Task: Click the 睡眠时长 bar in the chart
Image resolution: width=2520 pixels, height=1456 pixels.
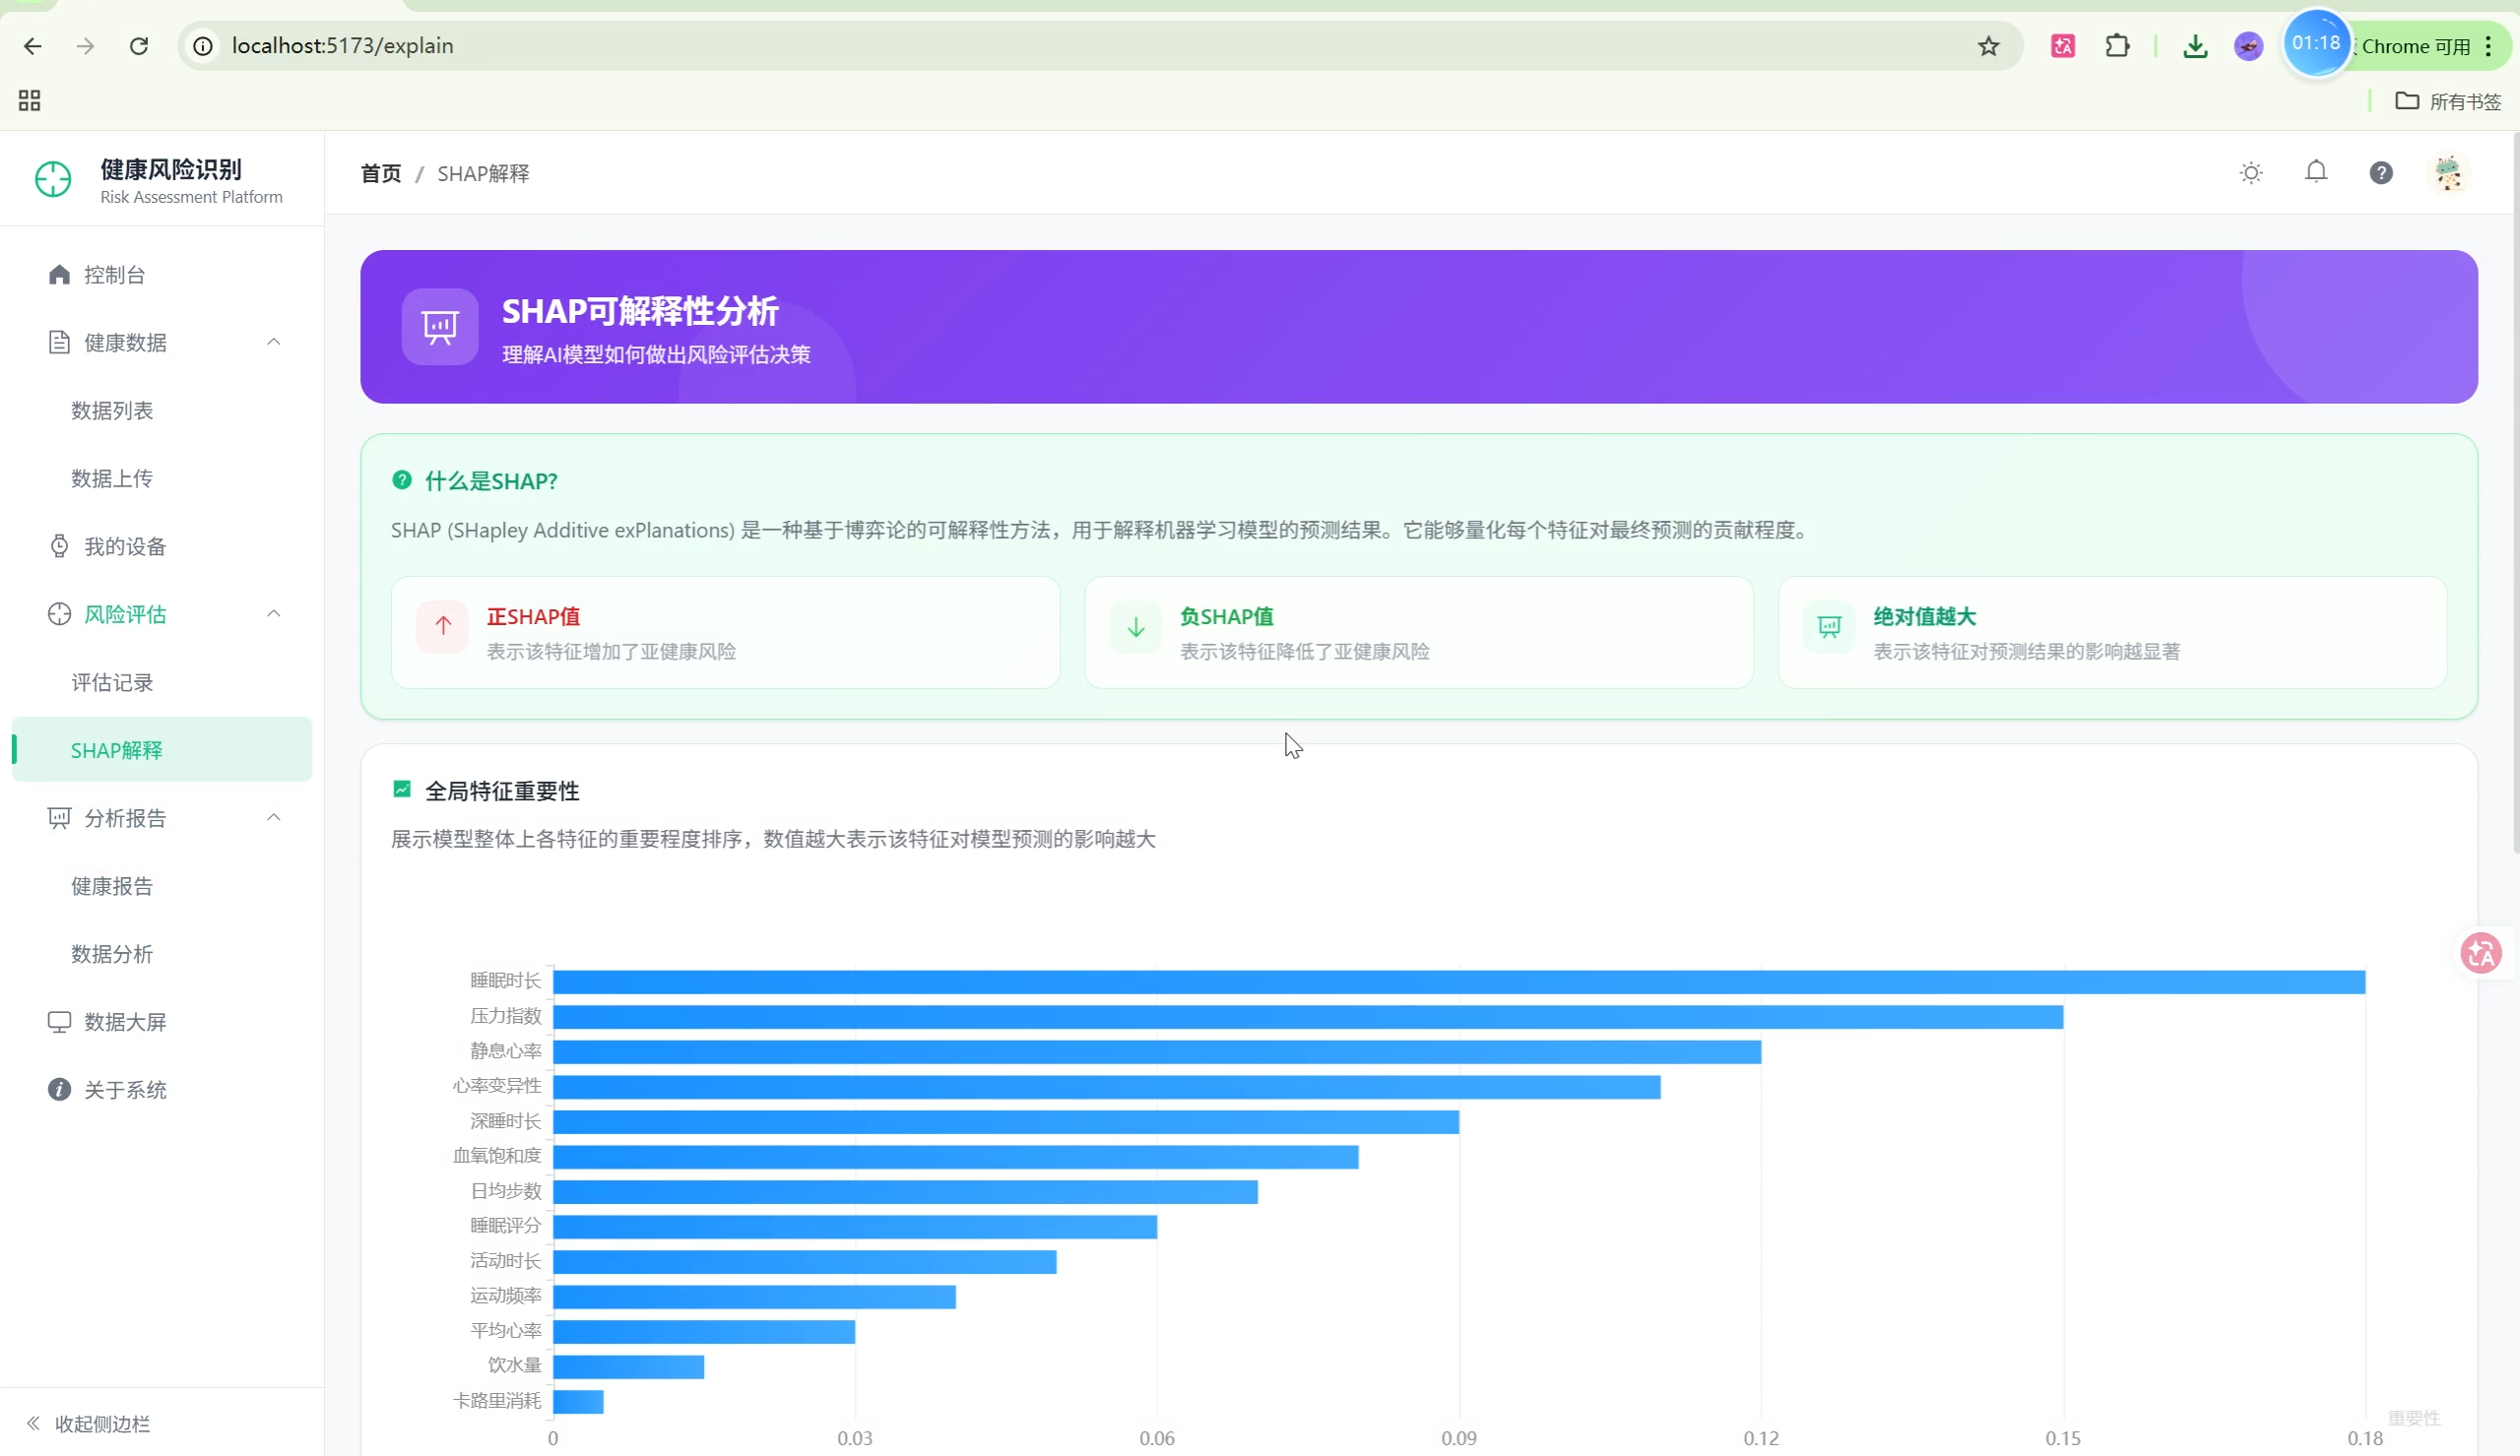Action: [x=1458, y=981]
